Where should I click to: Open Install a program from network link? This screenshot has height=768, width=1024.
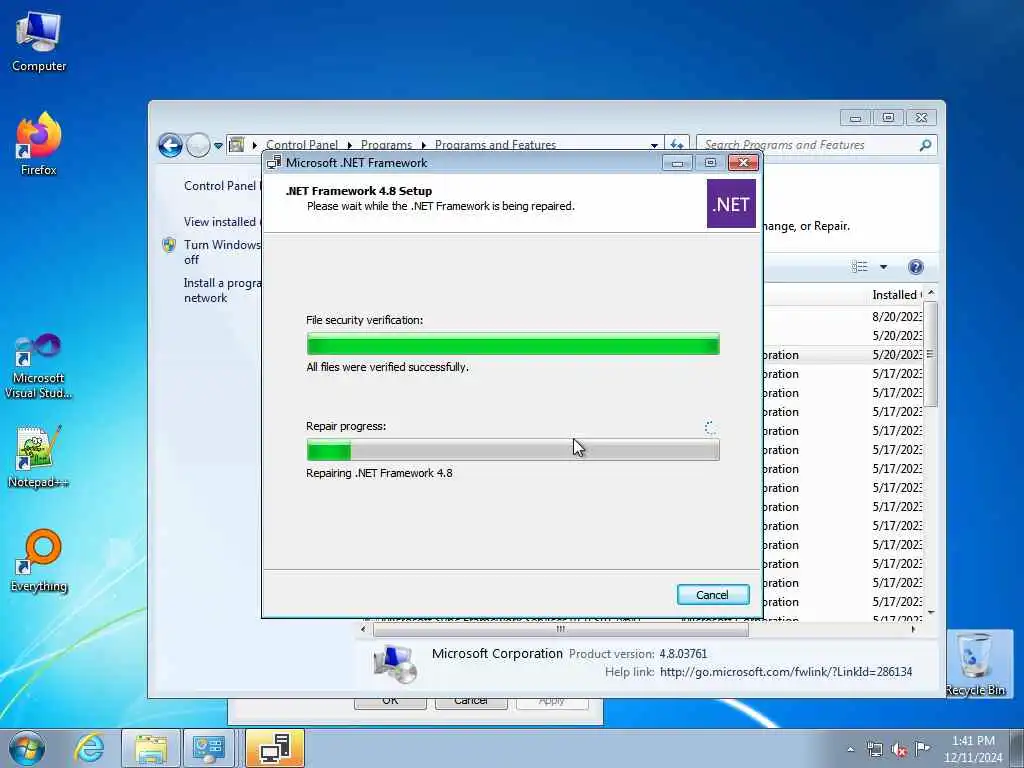point(221,290)
